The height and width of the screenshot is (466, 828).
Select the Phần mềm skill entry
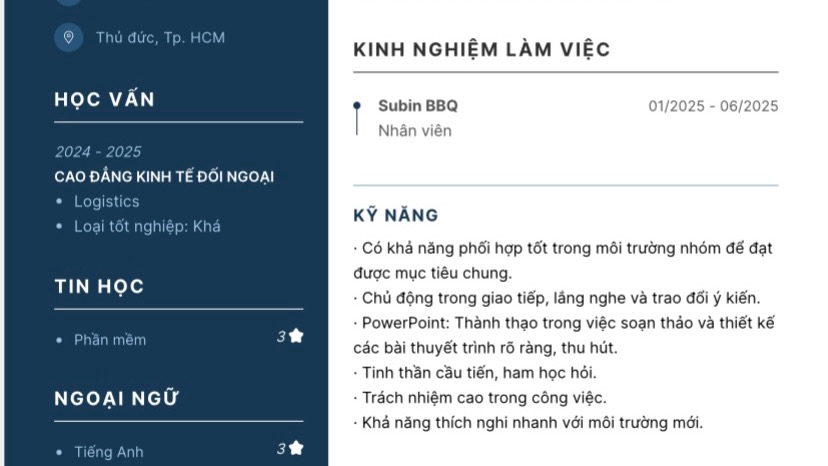tap(110, 340)
